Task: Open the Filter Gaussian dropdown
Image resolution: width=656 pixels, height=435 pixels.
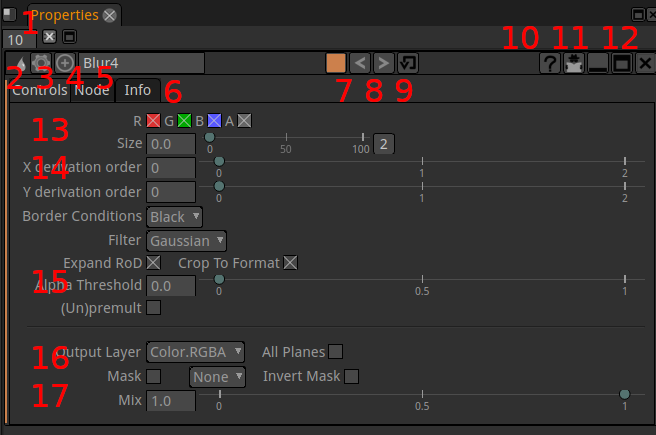Action: tap(186, 240)
